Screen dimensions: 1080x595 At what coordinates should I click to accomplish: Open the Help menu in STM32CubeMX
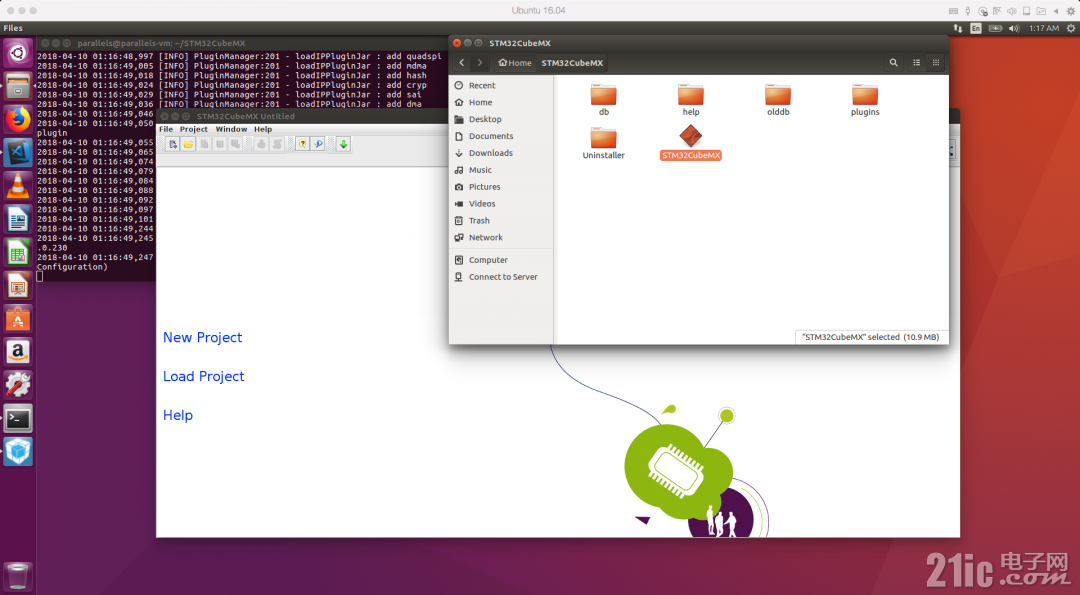point(263,129)
